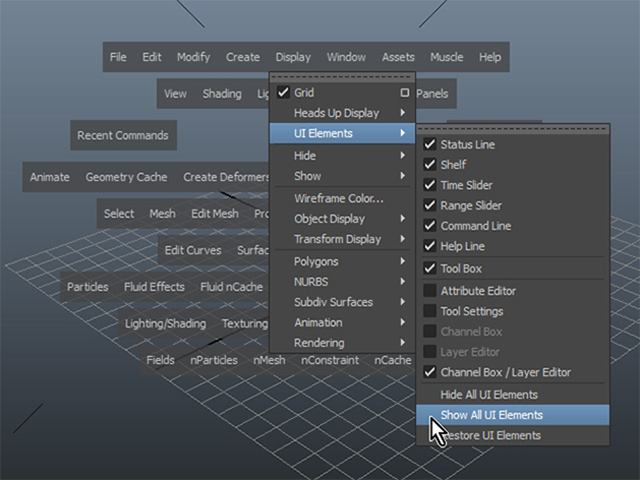The width and height of the screenshot is (640, 480).
Task: Open the Create menu
Action: (243, 57)
